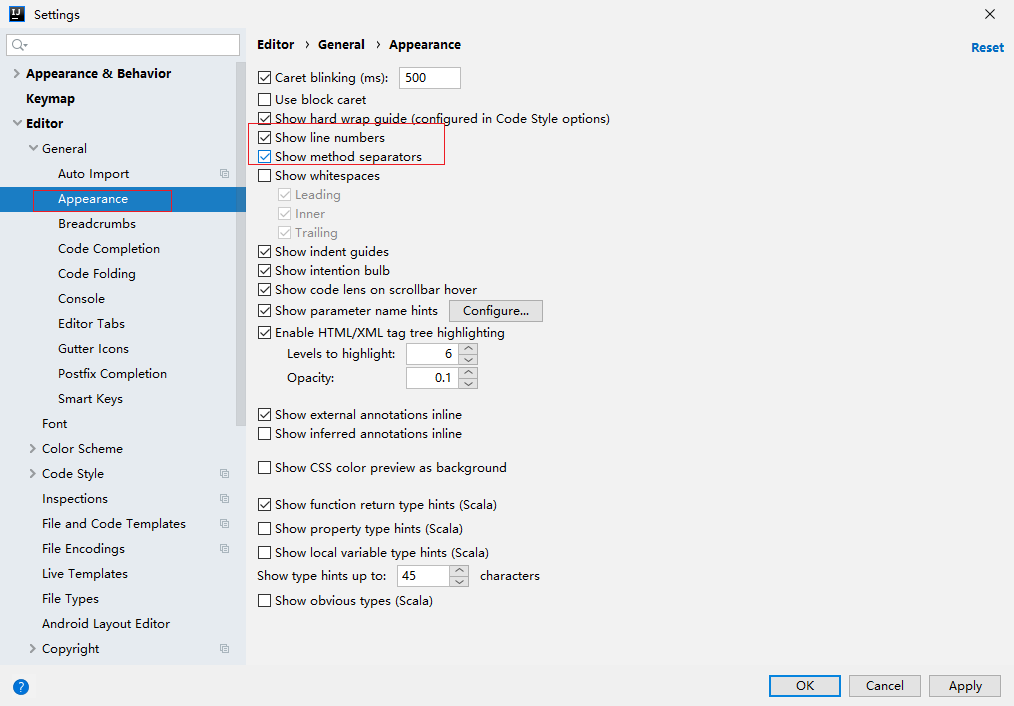Viewport: 1014px width, 706px height.
Task: Decrease Opacity value
Action: 468,383
